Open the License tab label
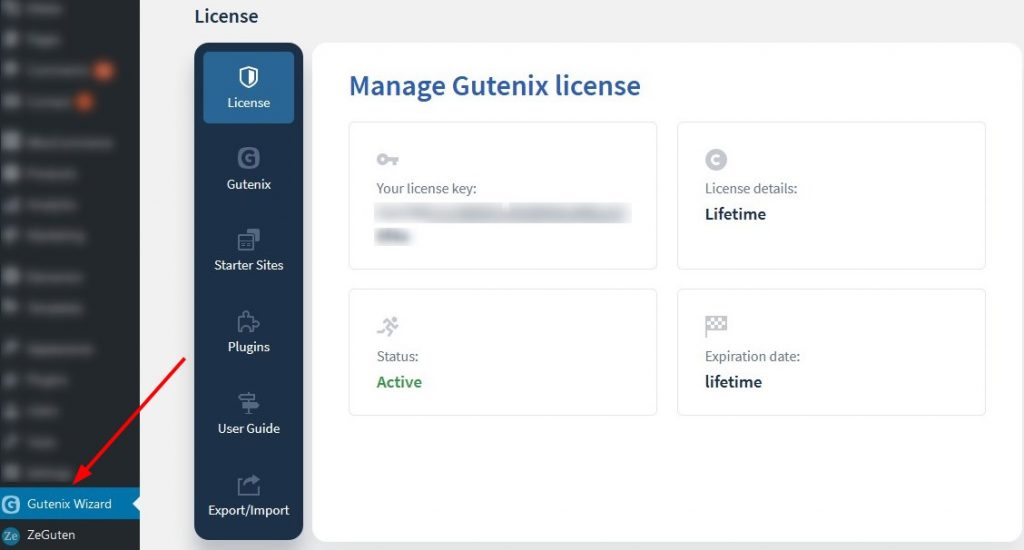This screenshot has width=1024, height=550. point(248,103)
